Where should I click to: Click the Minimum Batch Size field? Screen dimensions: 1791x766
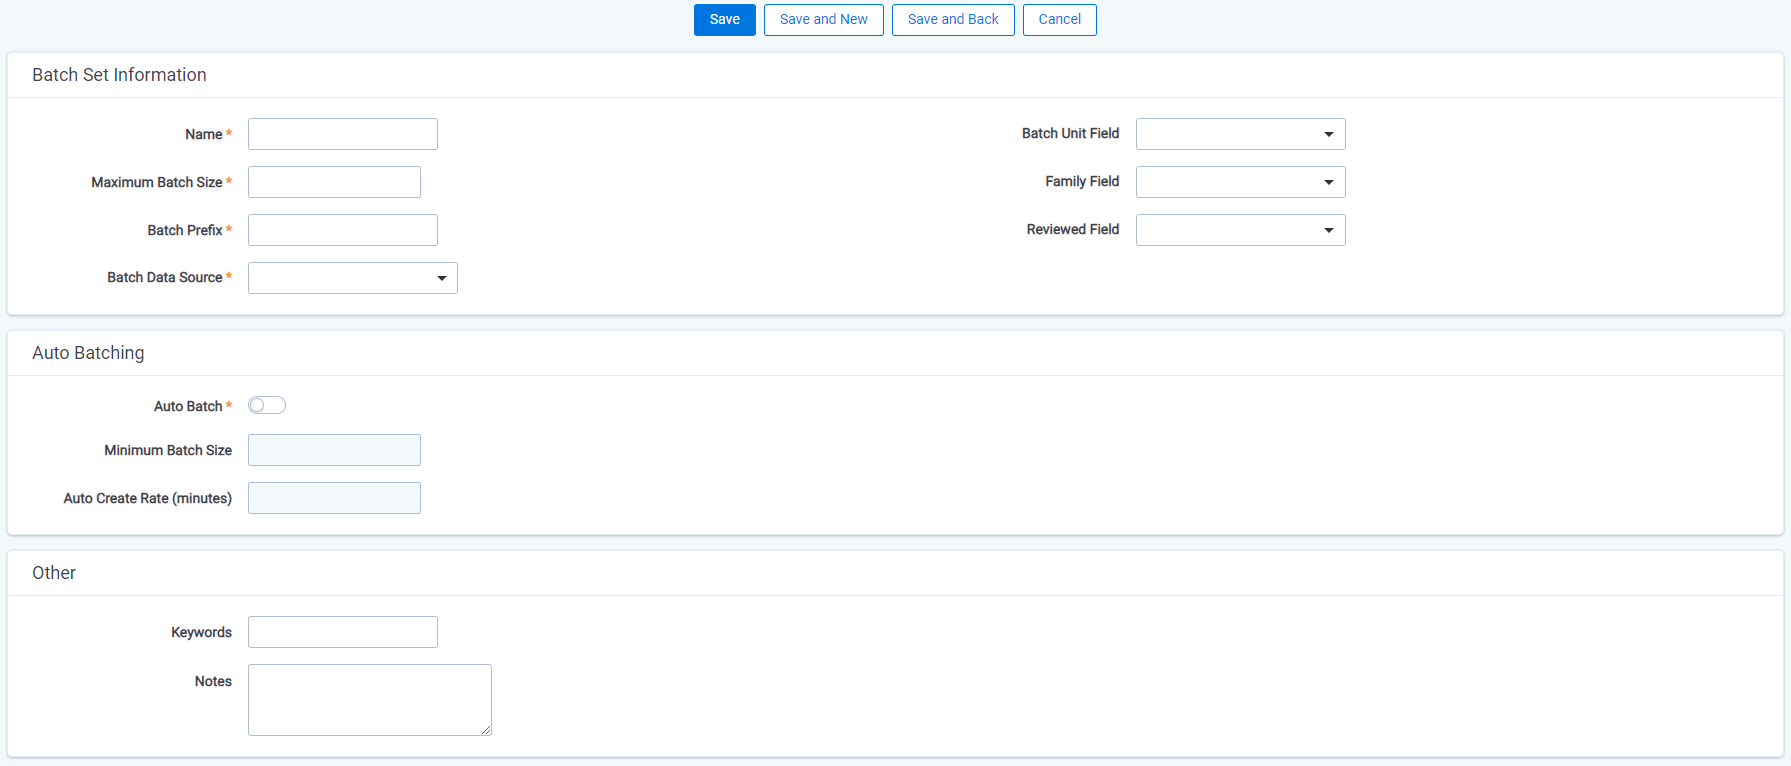tap(334, 450)
